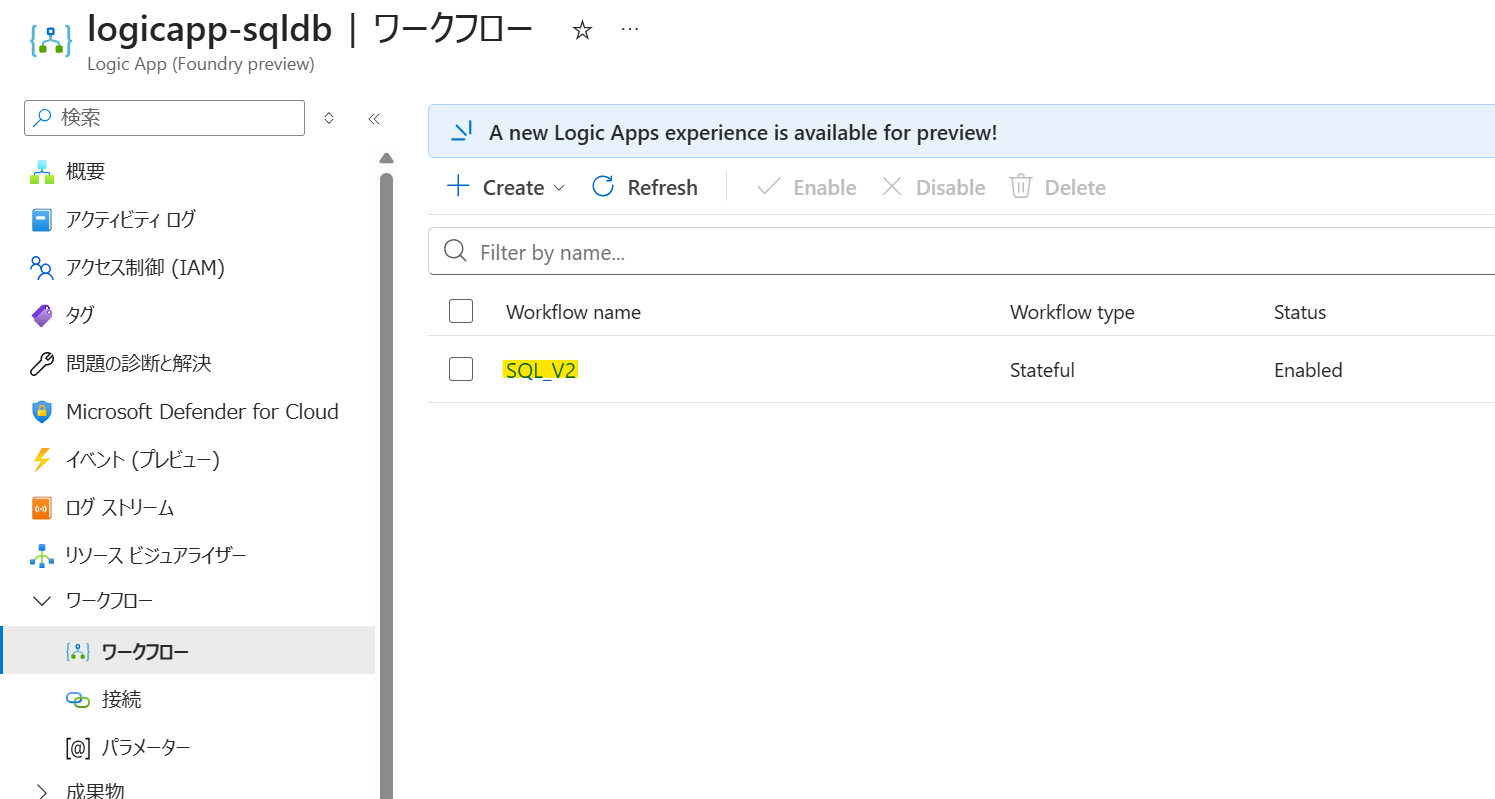Click the Status column header
The width and height of the screenshot is (1495, 799).
tap(1300, 312)
